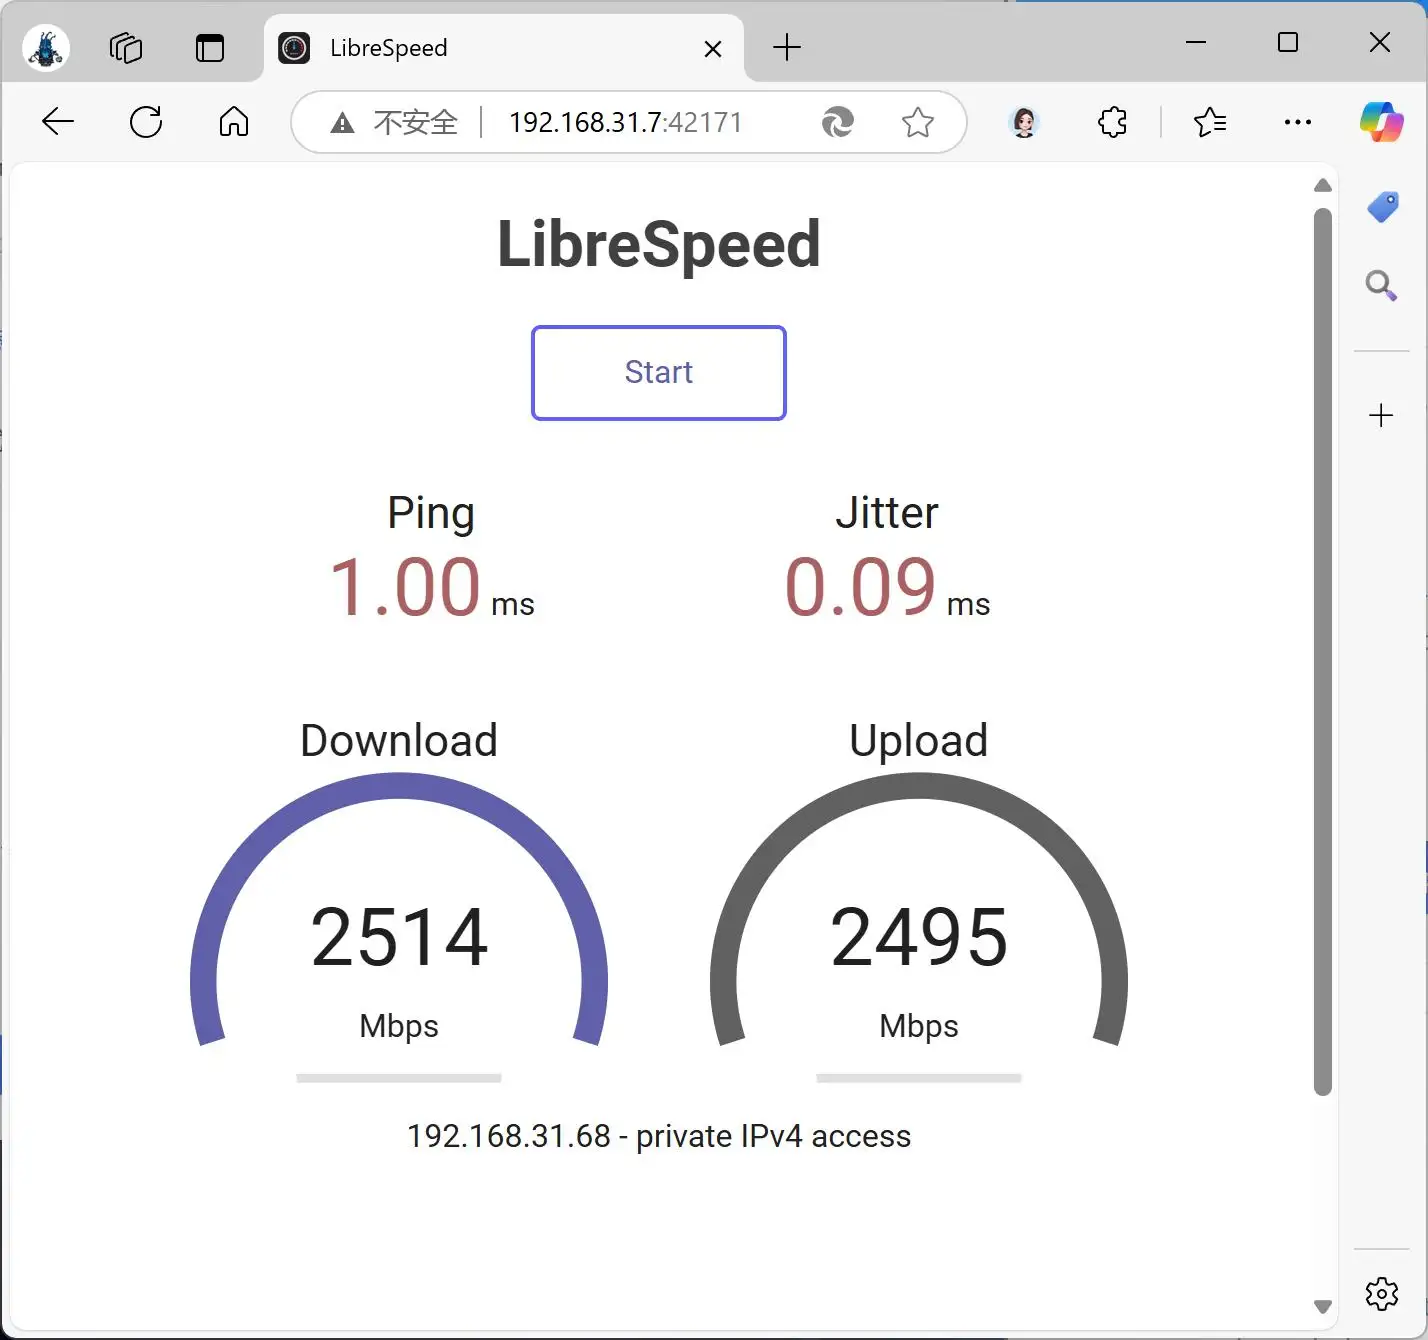This screenshot has height=1340, width=1428.
Task: Go back to the previous page
Action: 58,122
